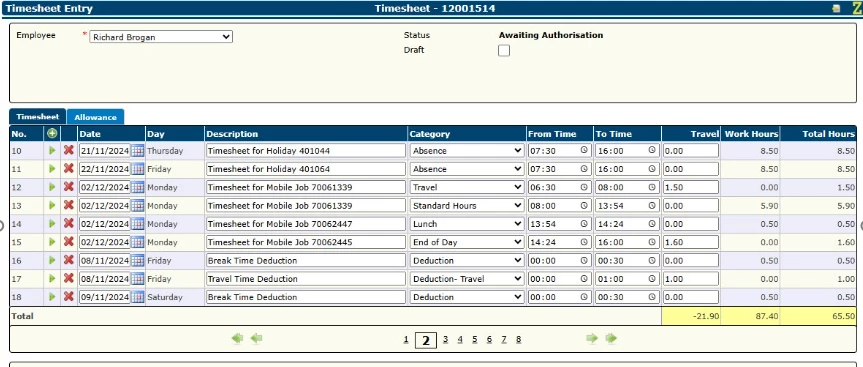863x367 pixels.
Task: Open row 10 with the green arrow icon
Action: [x=52, y=150]
